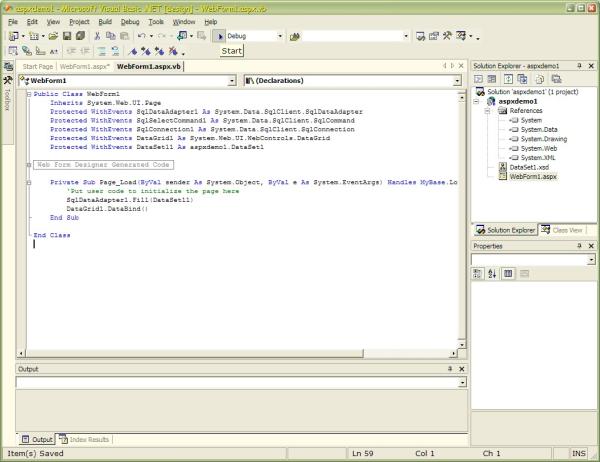Open the Debug configuration dropdown
The height and width of the screenshot is (462, 600).
click(x=280, y=36)
